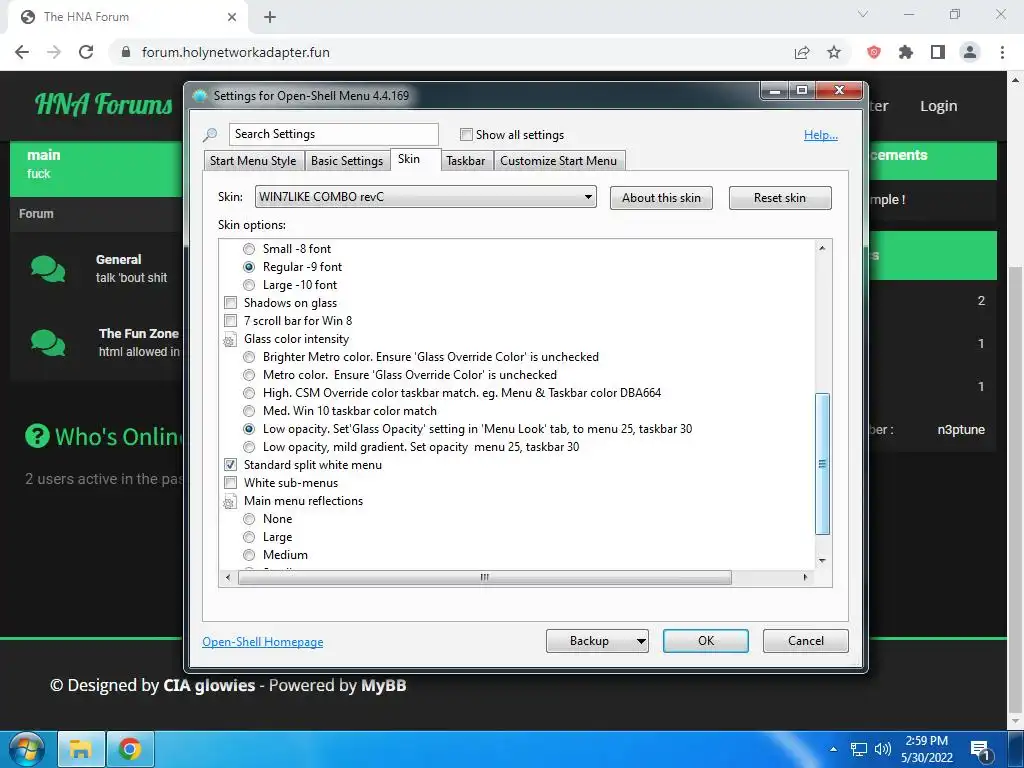This screenshot has height=768, width=1024.
Task: Click the Open-Shell title bar shell icon
Action: [200, 95]
